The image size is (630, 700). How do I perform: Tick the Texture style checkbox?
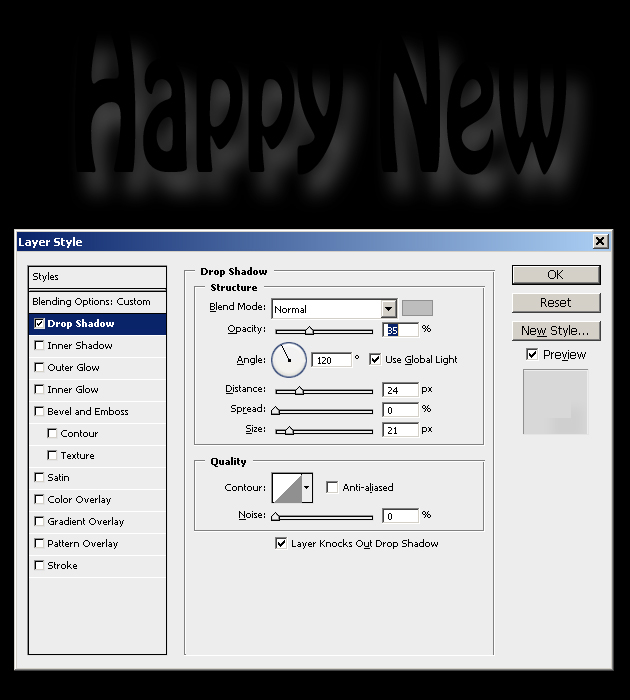tap(52, 455)
